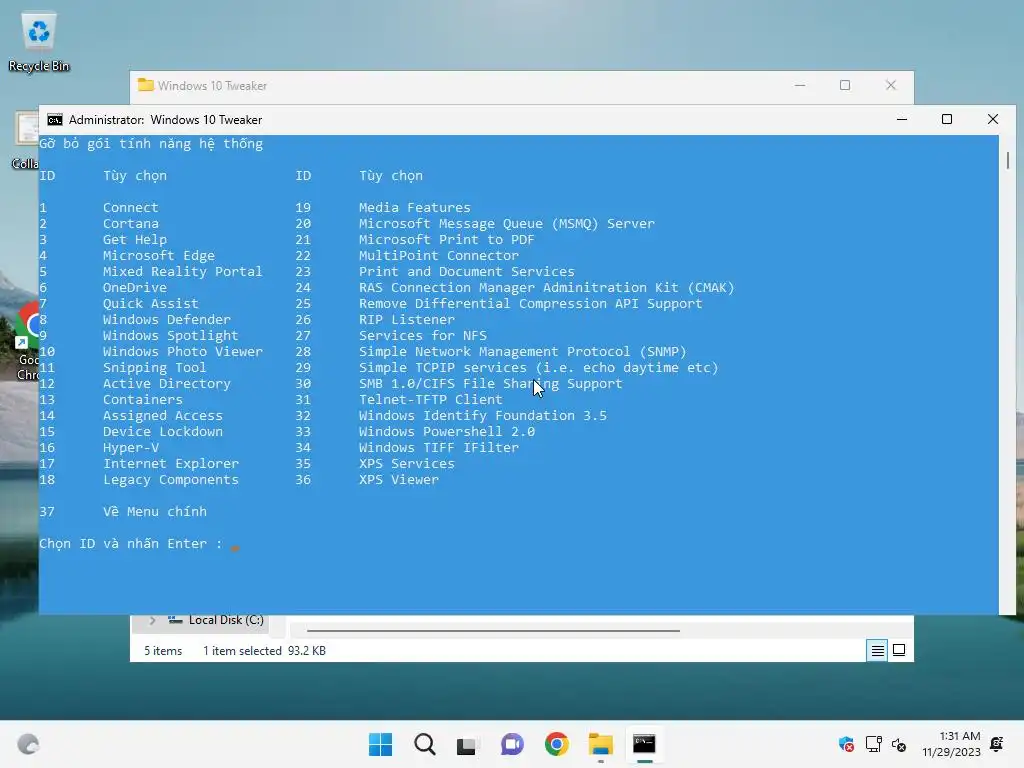
Task: Click the 'Mixed Reality Portal' option text
Action: 182,272
